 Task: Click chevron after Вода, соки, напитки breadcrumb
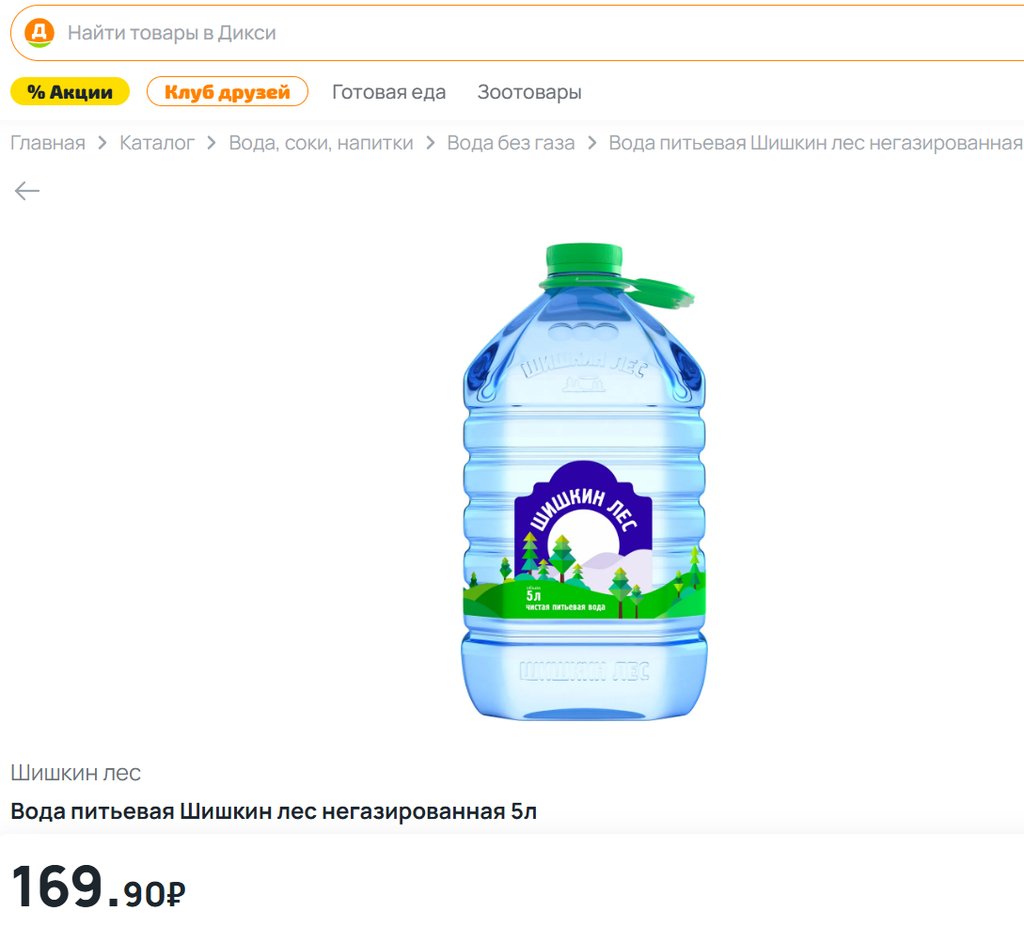[x=430, y=143]
